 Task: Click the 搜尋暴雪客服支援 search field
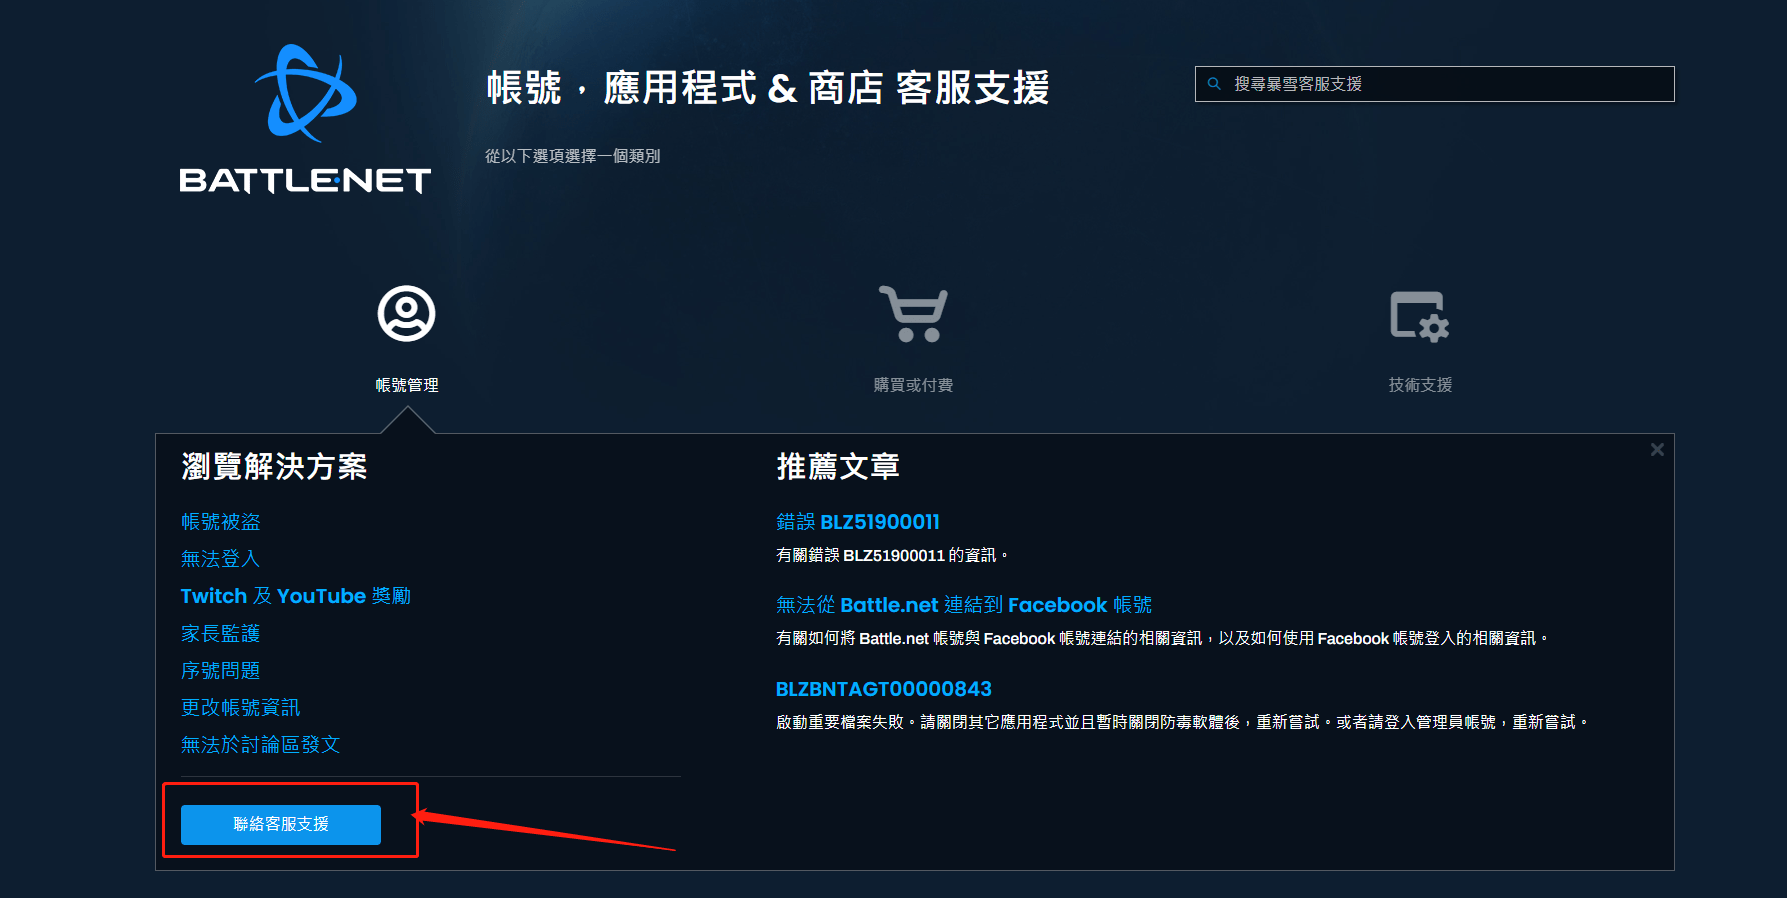point(1434,84)
